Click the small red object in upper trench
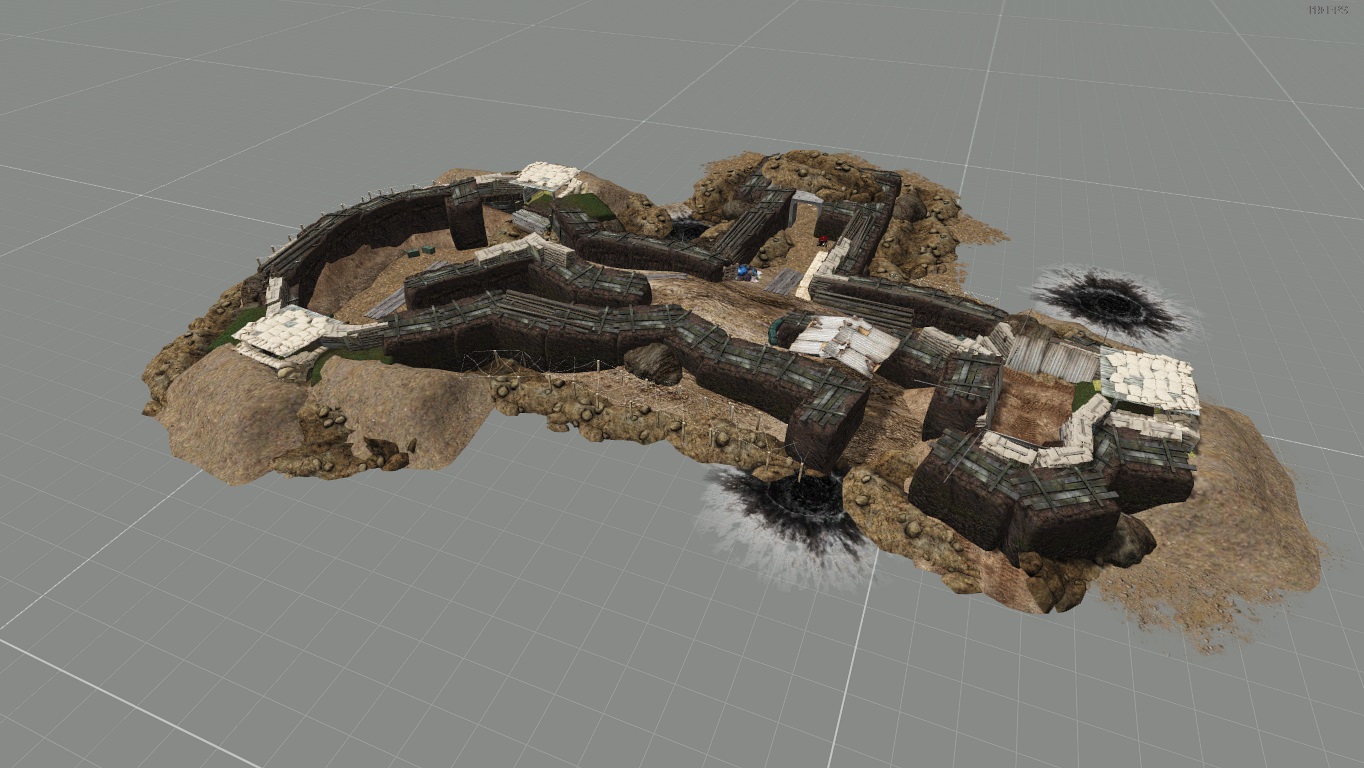Image resolution: width=1364 pixels, height=768 pixels. pyautogui.click(x=823, y=241)
